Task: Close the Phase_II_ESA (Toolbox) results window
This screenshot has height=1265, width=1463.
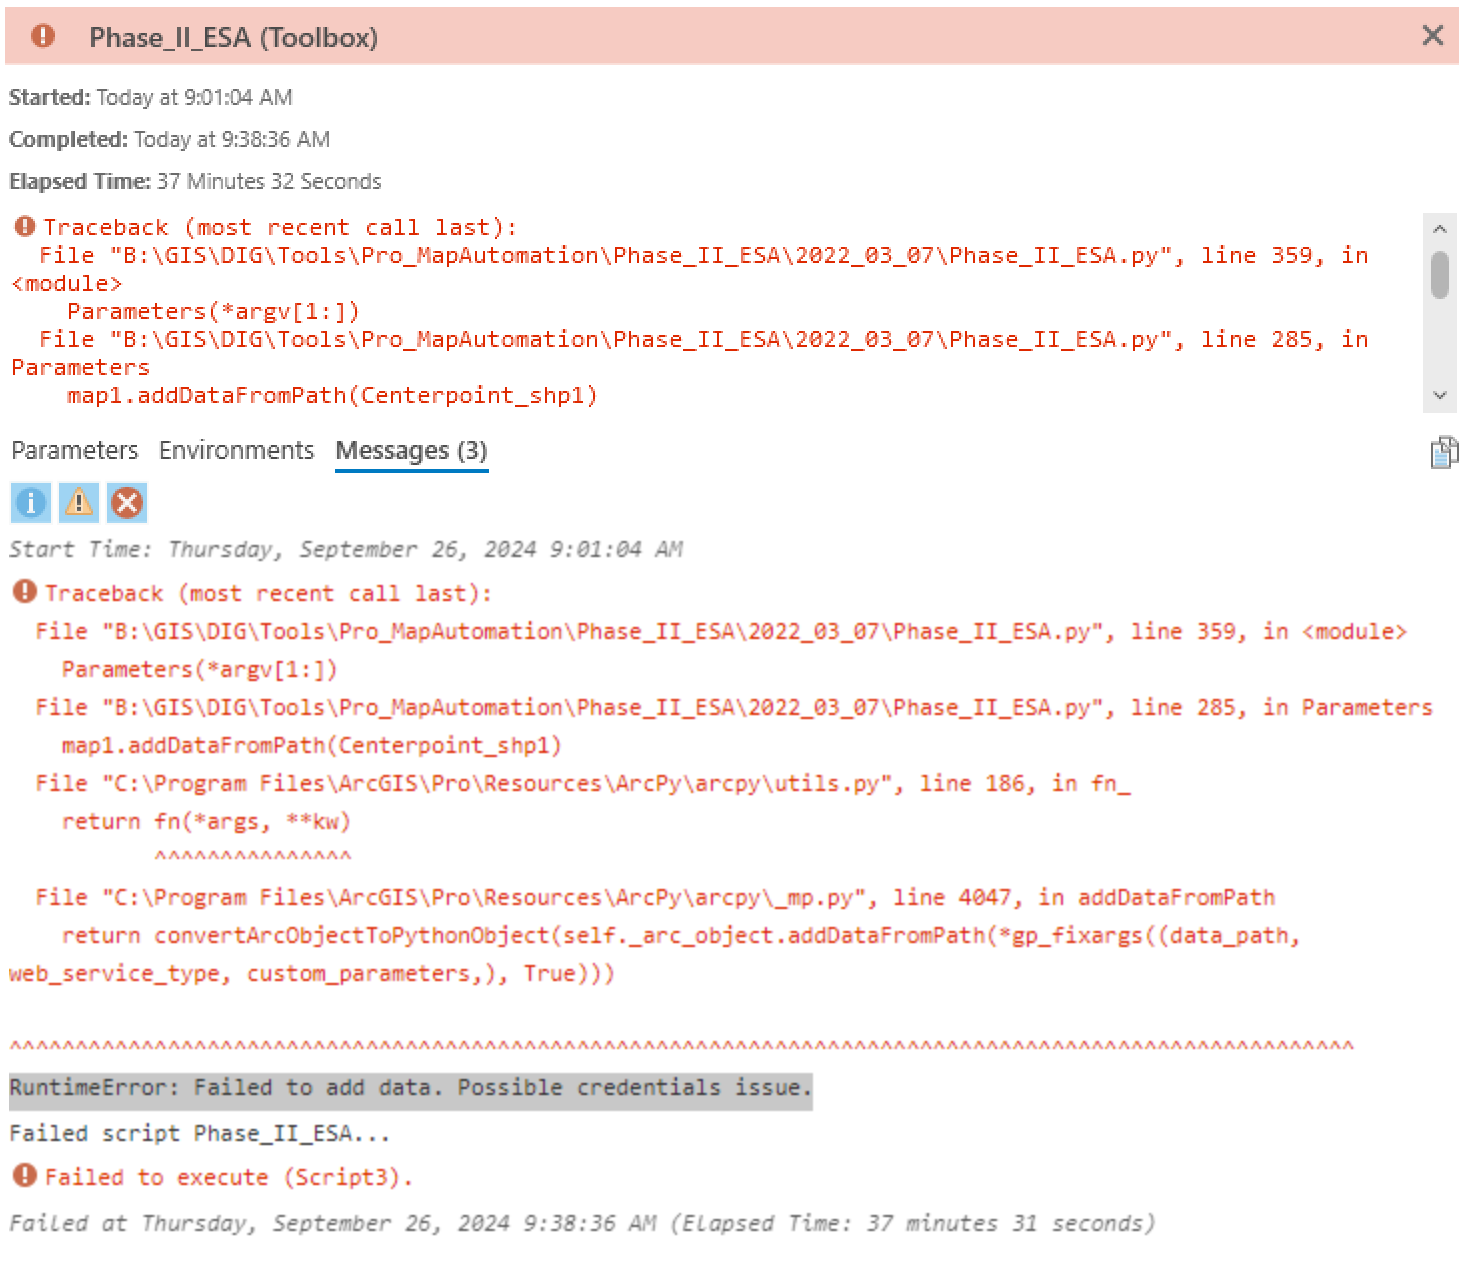Action: (x=1432, y=36)
